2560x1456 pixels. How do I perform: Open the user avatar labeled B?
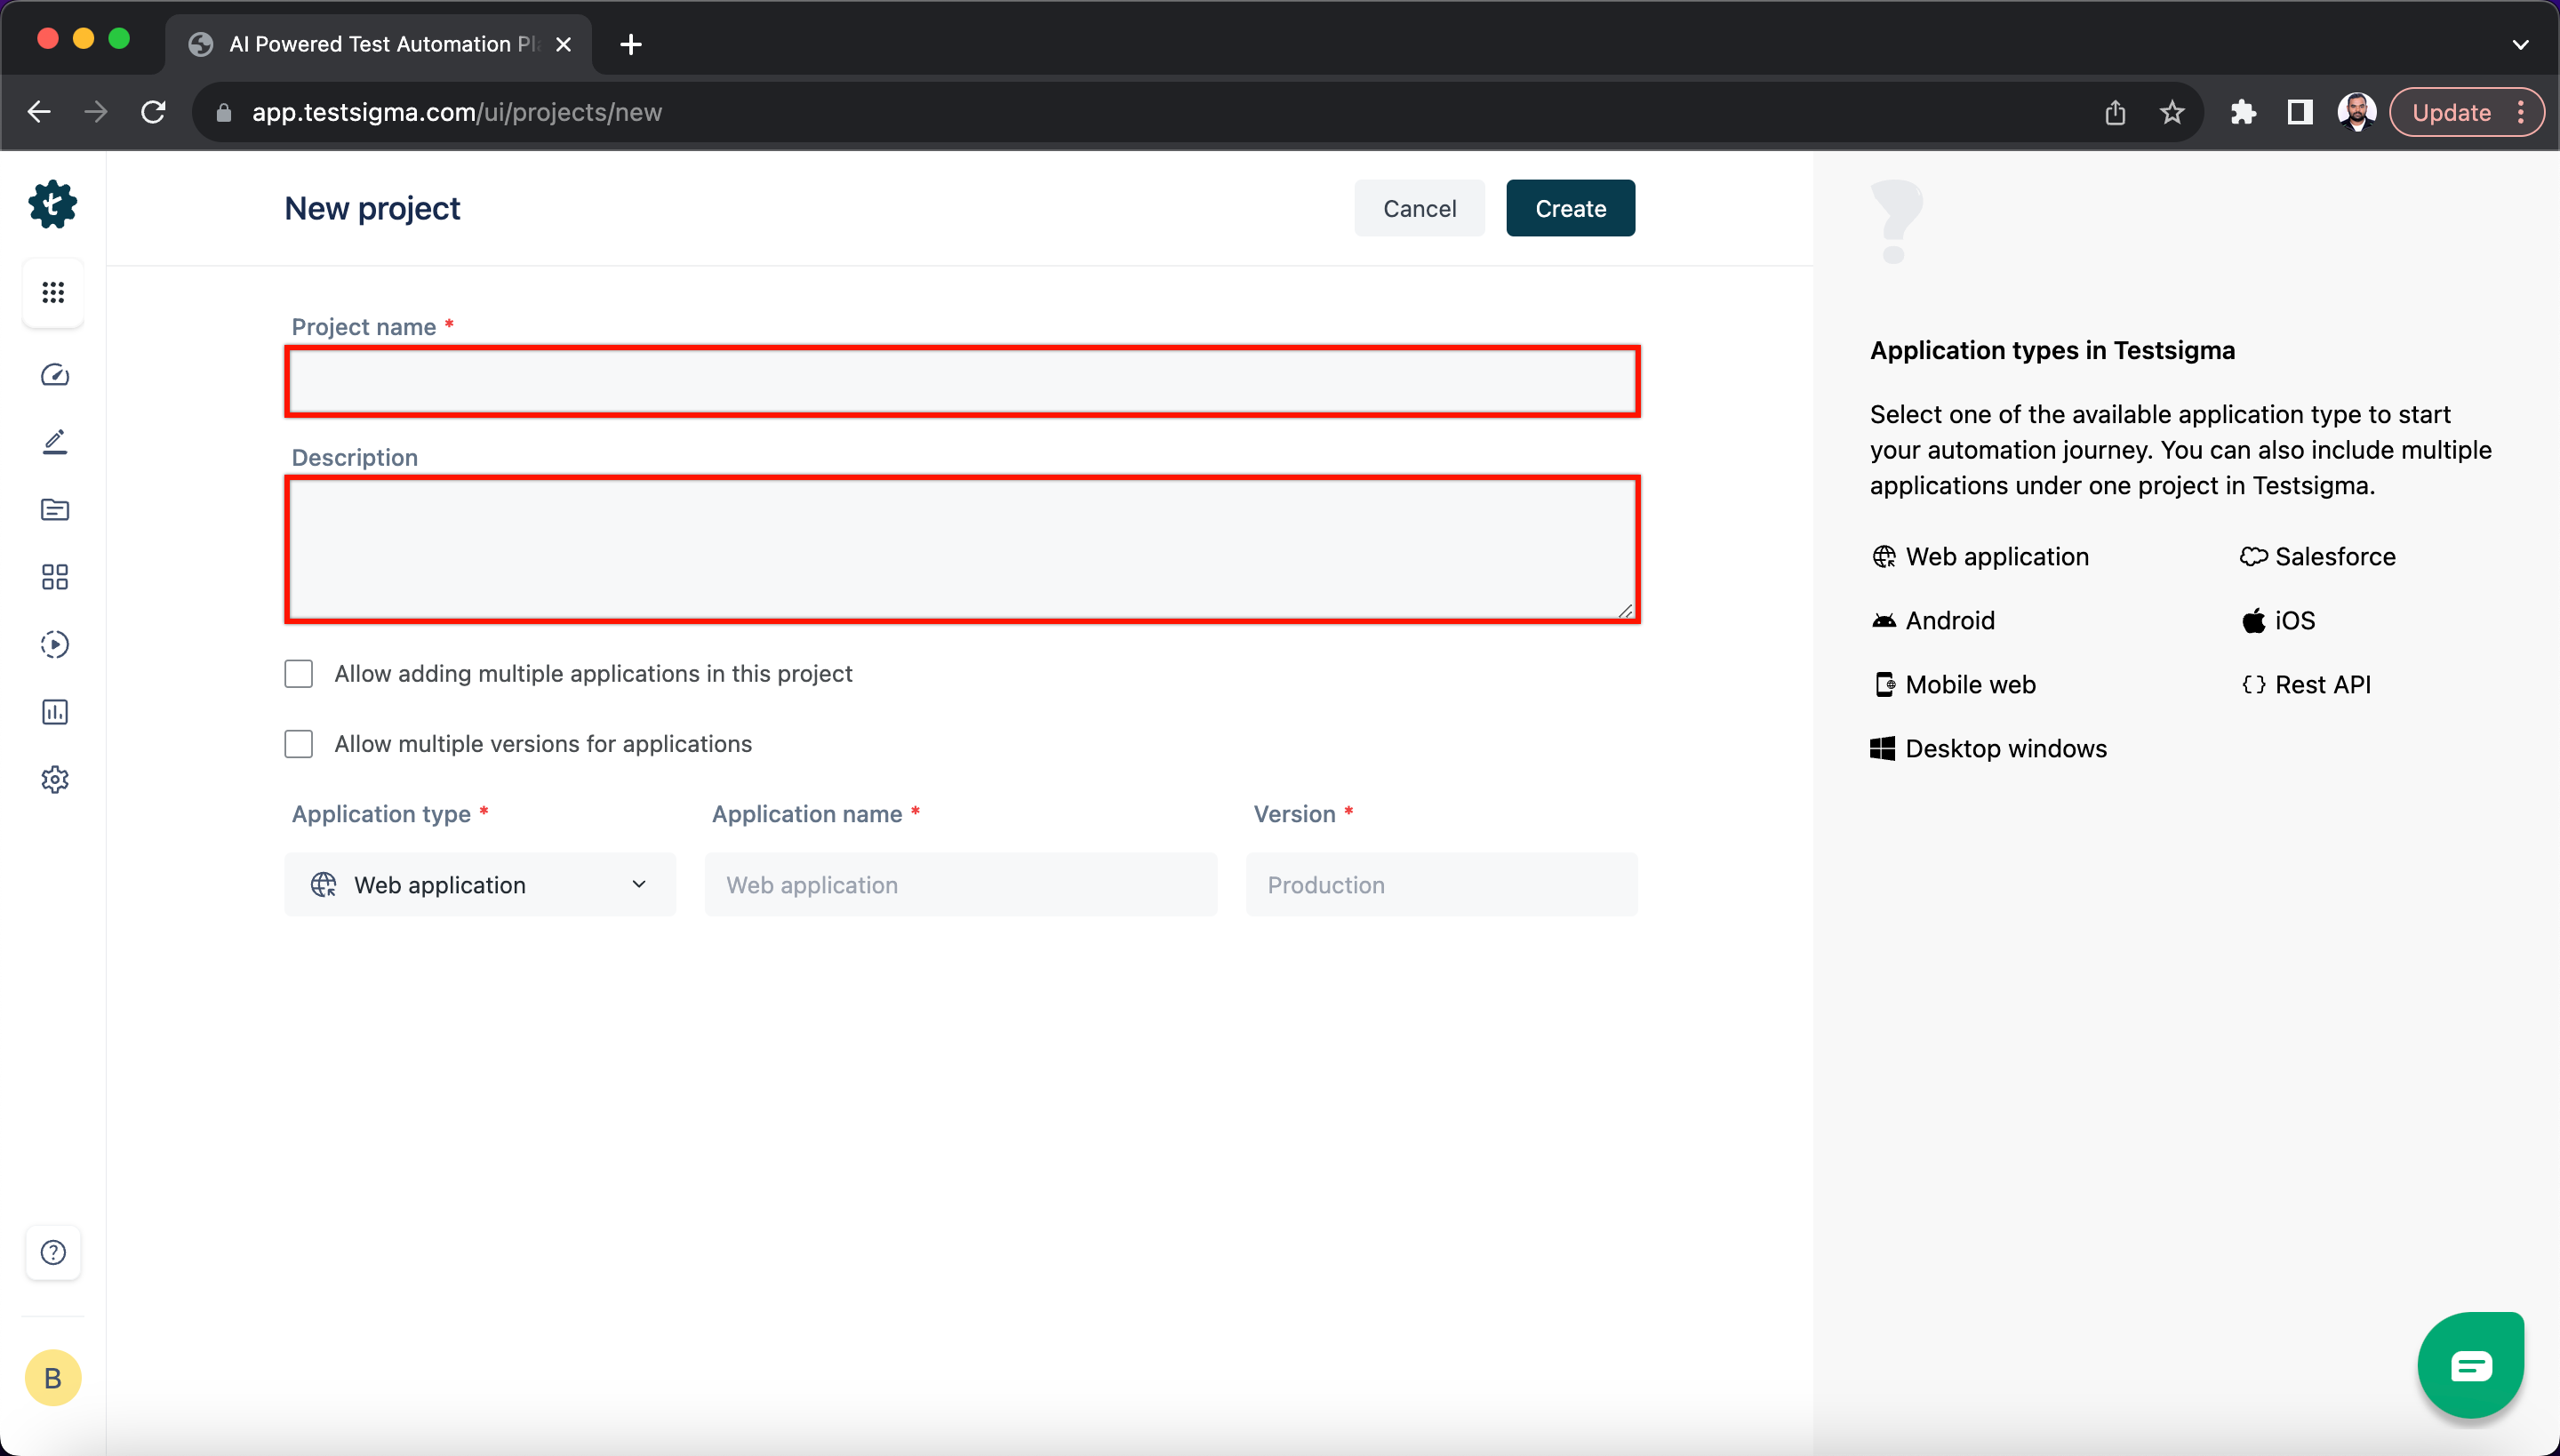click(53, 1378)
